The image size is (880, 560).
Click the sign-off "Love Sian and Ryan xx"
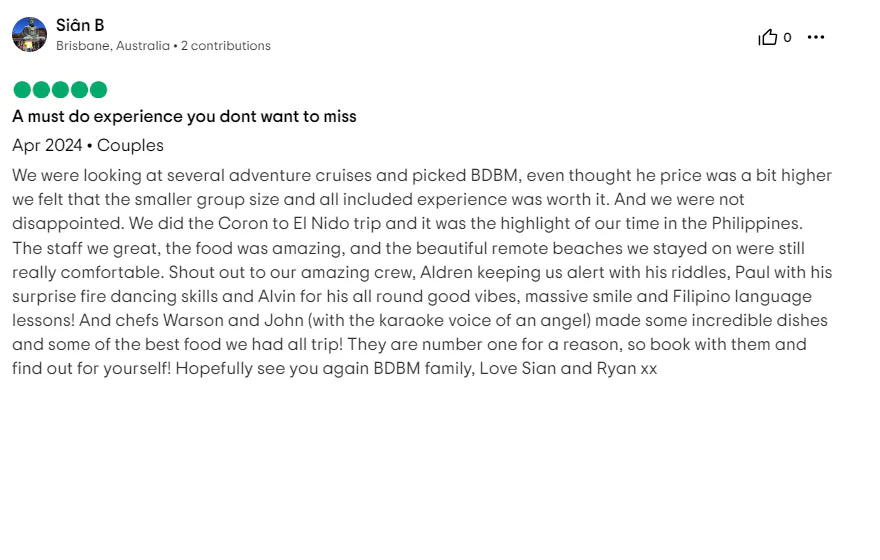(568, 369)
